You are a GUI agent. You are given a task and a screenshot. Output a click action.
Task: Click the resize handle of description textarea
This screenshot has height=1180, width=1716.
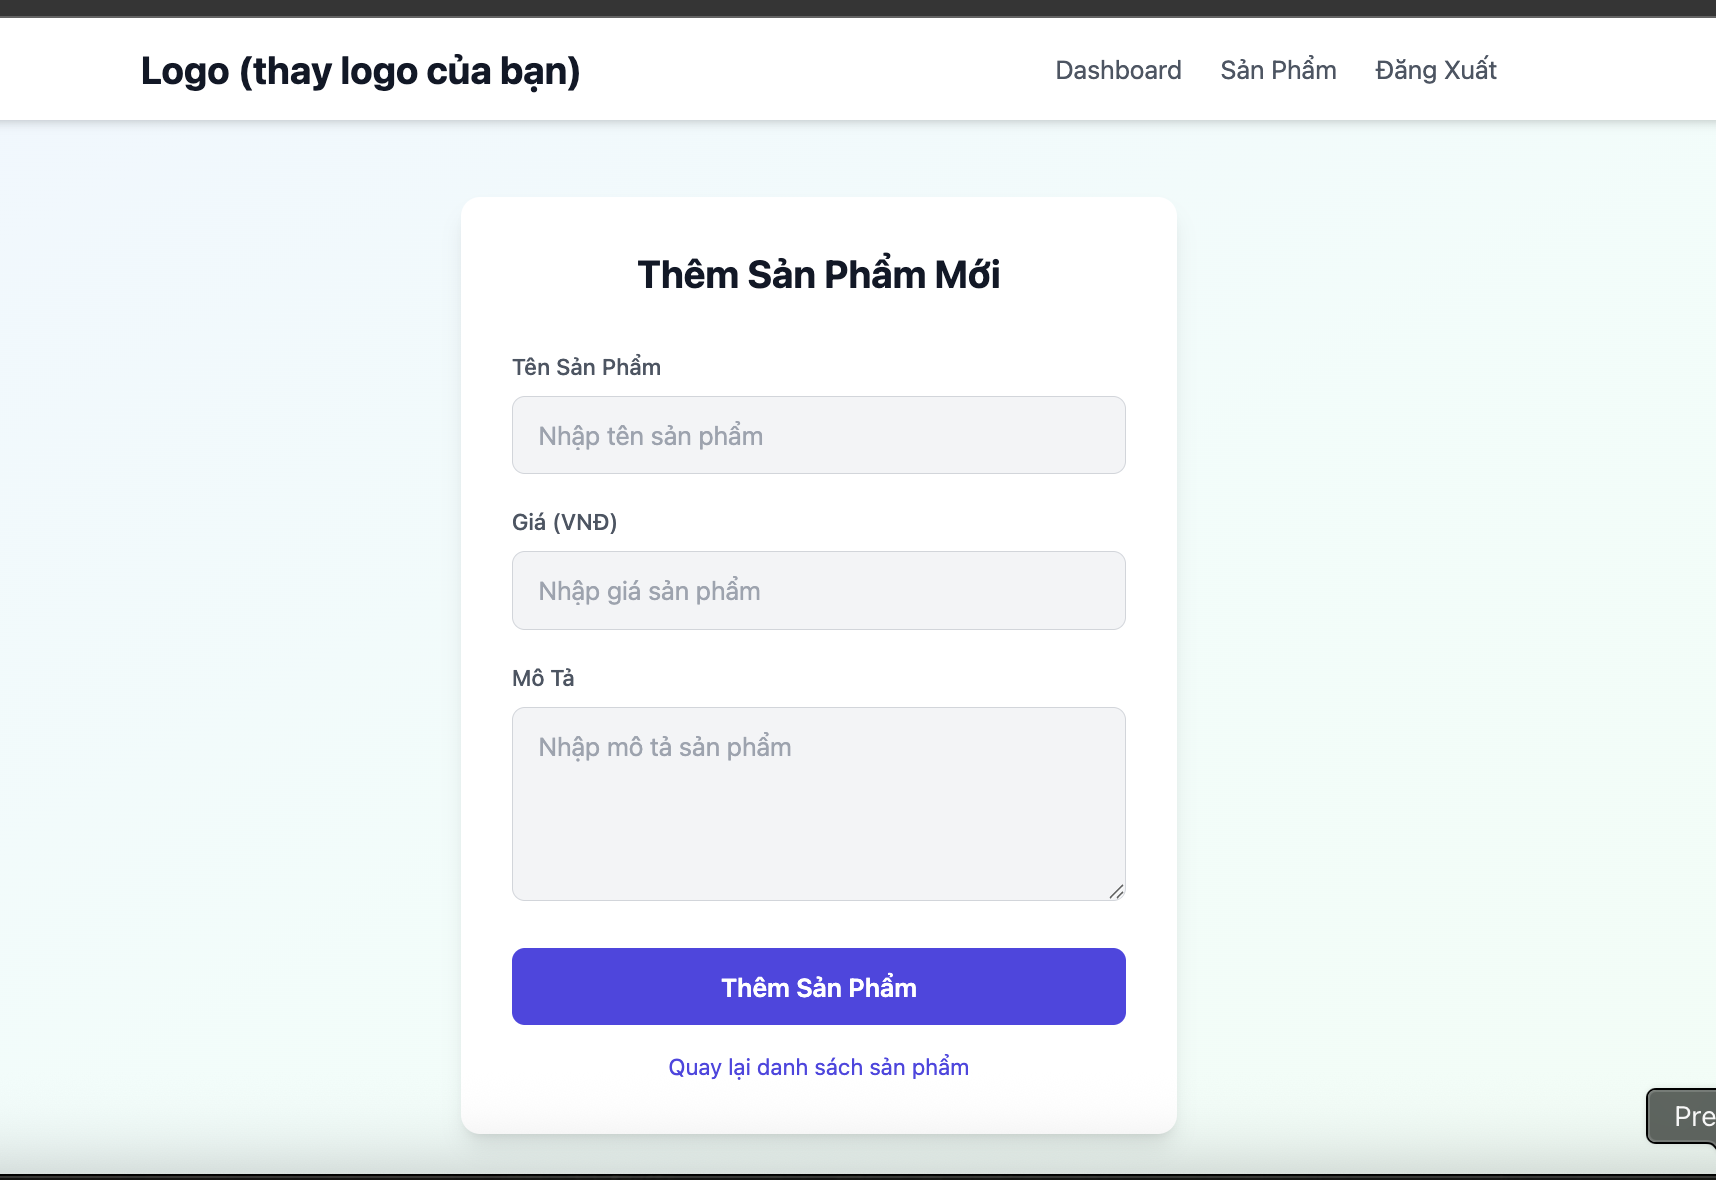point(1116,891)
